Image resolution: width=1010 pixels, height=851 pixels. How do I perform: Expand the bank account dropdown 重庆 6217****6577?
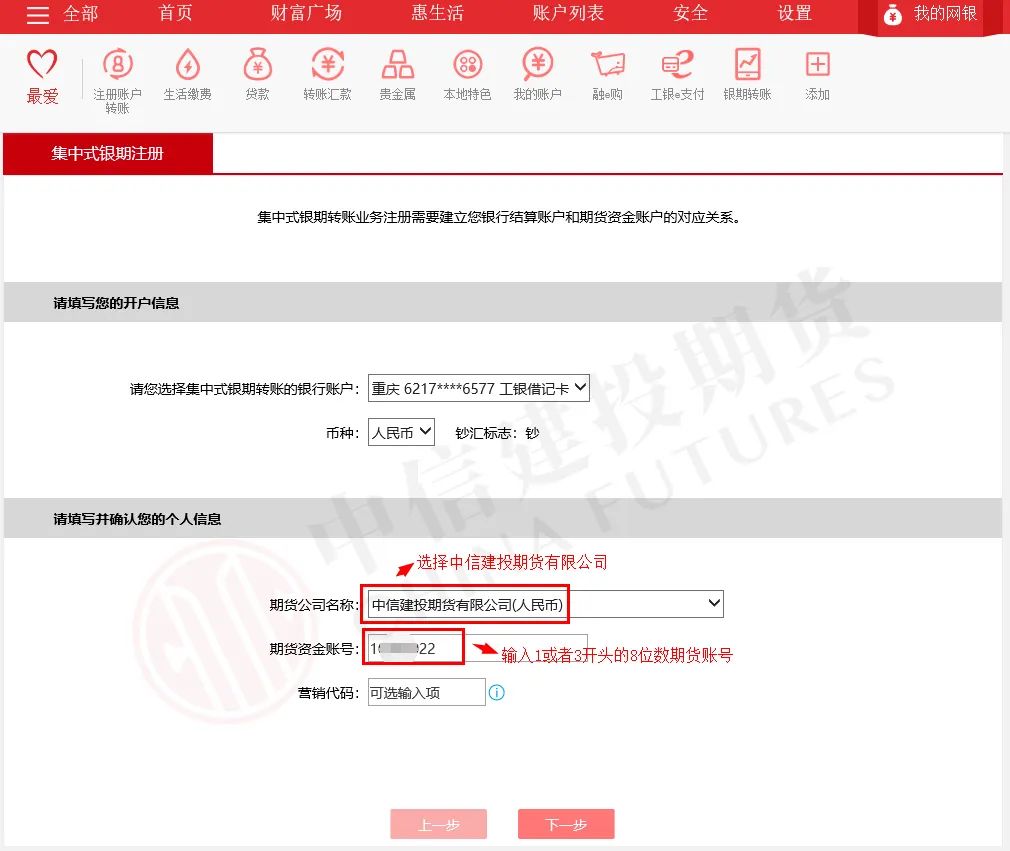tap(479, 388)
